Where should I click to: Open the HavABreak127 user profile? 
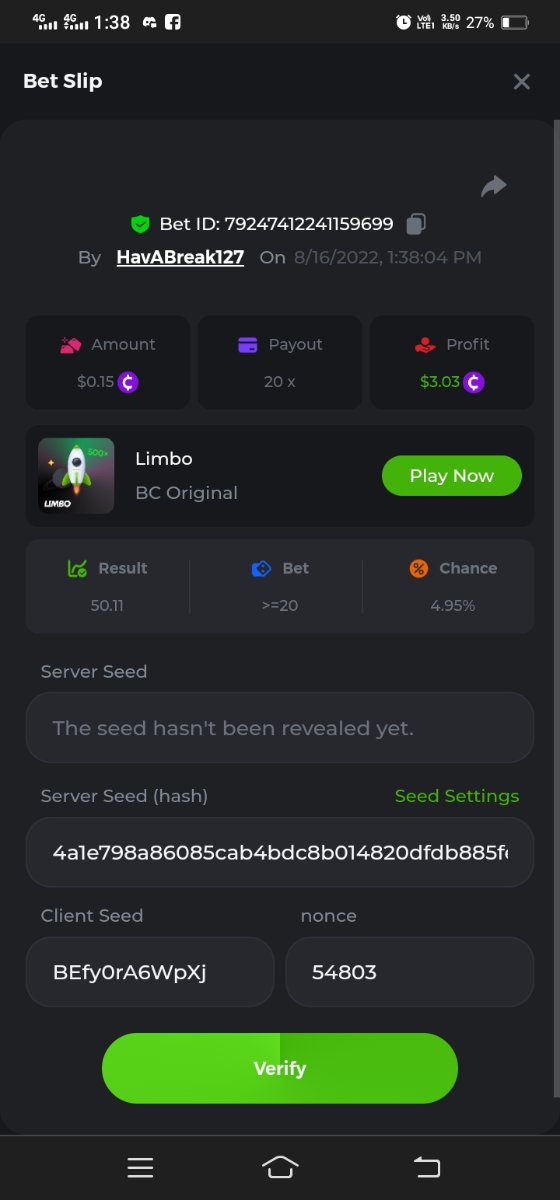coord(180,257)
